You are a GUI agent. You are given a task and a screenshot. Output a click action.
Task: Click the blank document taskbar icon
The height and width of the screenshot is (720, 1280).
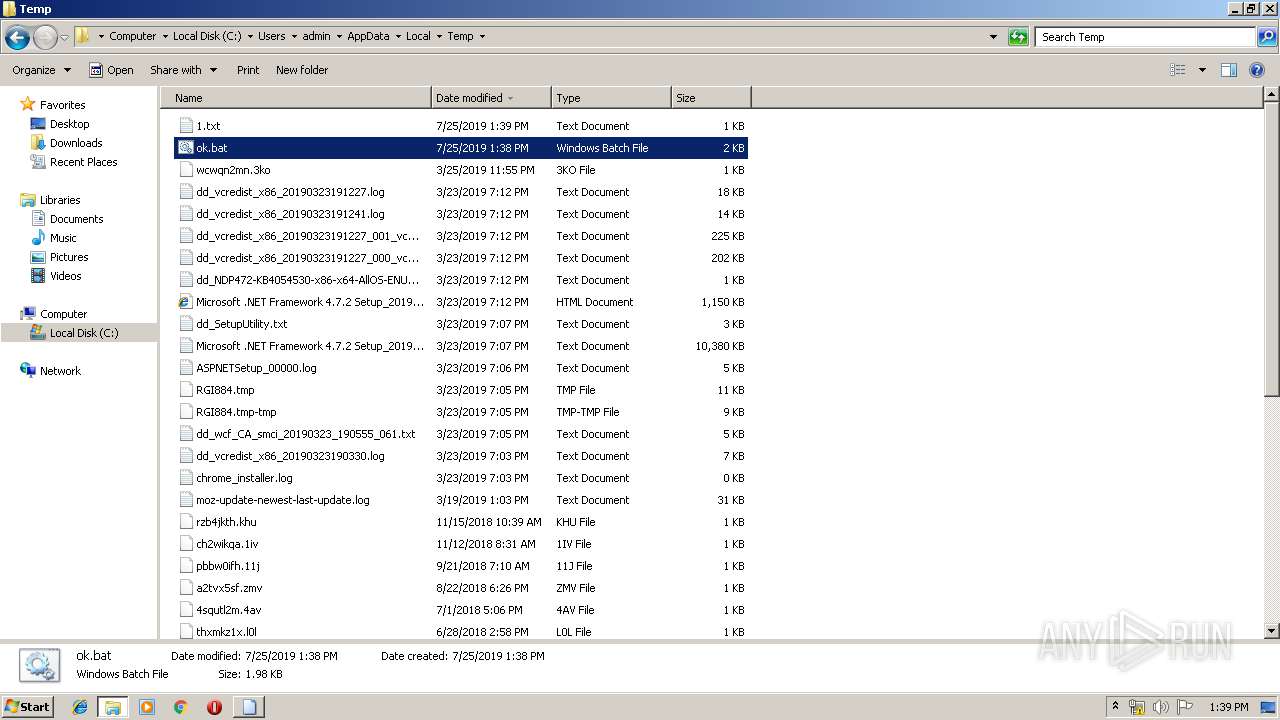click(248, 707)
